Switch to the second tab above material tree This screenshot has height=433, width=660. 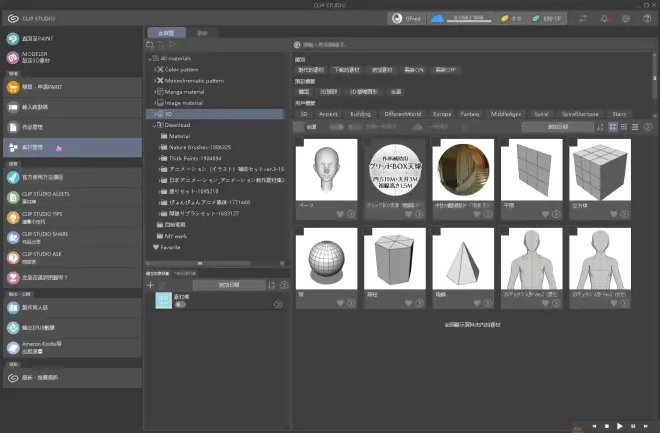[202, 33]
